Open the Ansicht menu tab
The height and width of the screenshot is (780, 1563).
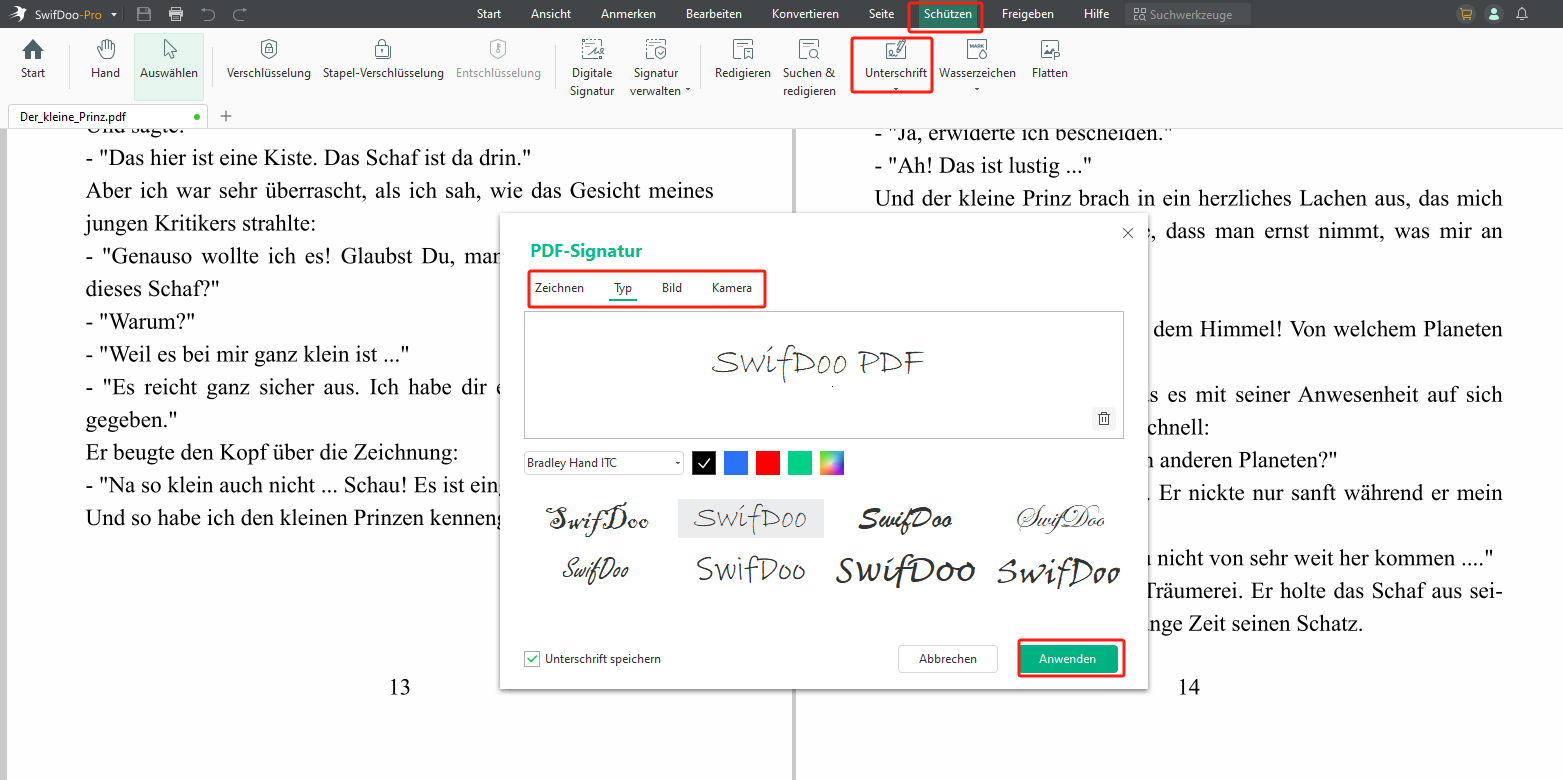coord(551,14)
